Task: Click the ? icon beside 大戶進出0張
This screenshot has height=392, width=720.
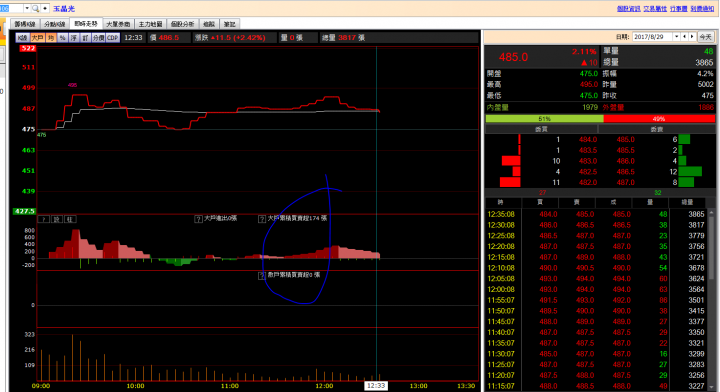Action: (x=198, y=219)
